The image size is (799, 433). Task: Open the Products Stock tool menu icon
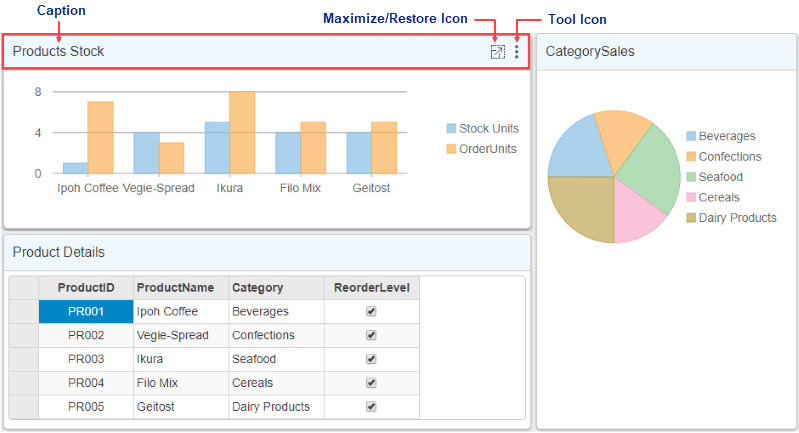click(516, 52)
